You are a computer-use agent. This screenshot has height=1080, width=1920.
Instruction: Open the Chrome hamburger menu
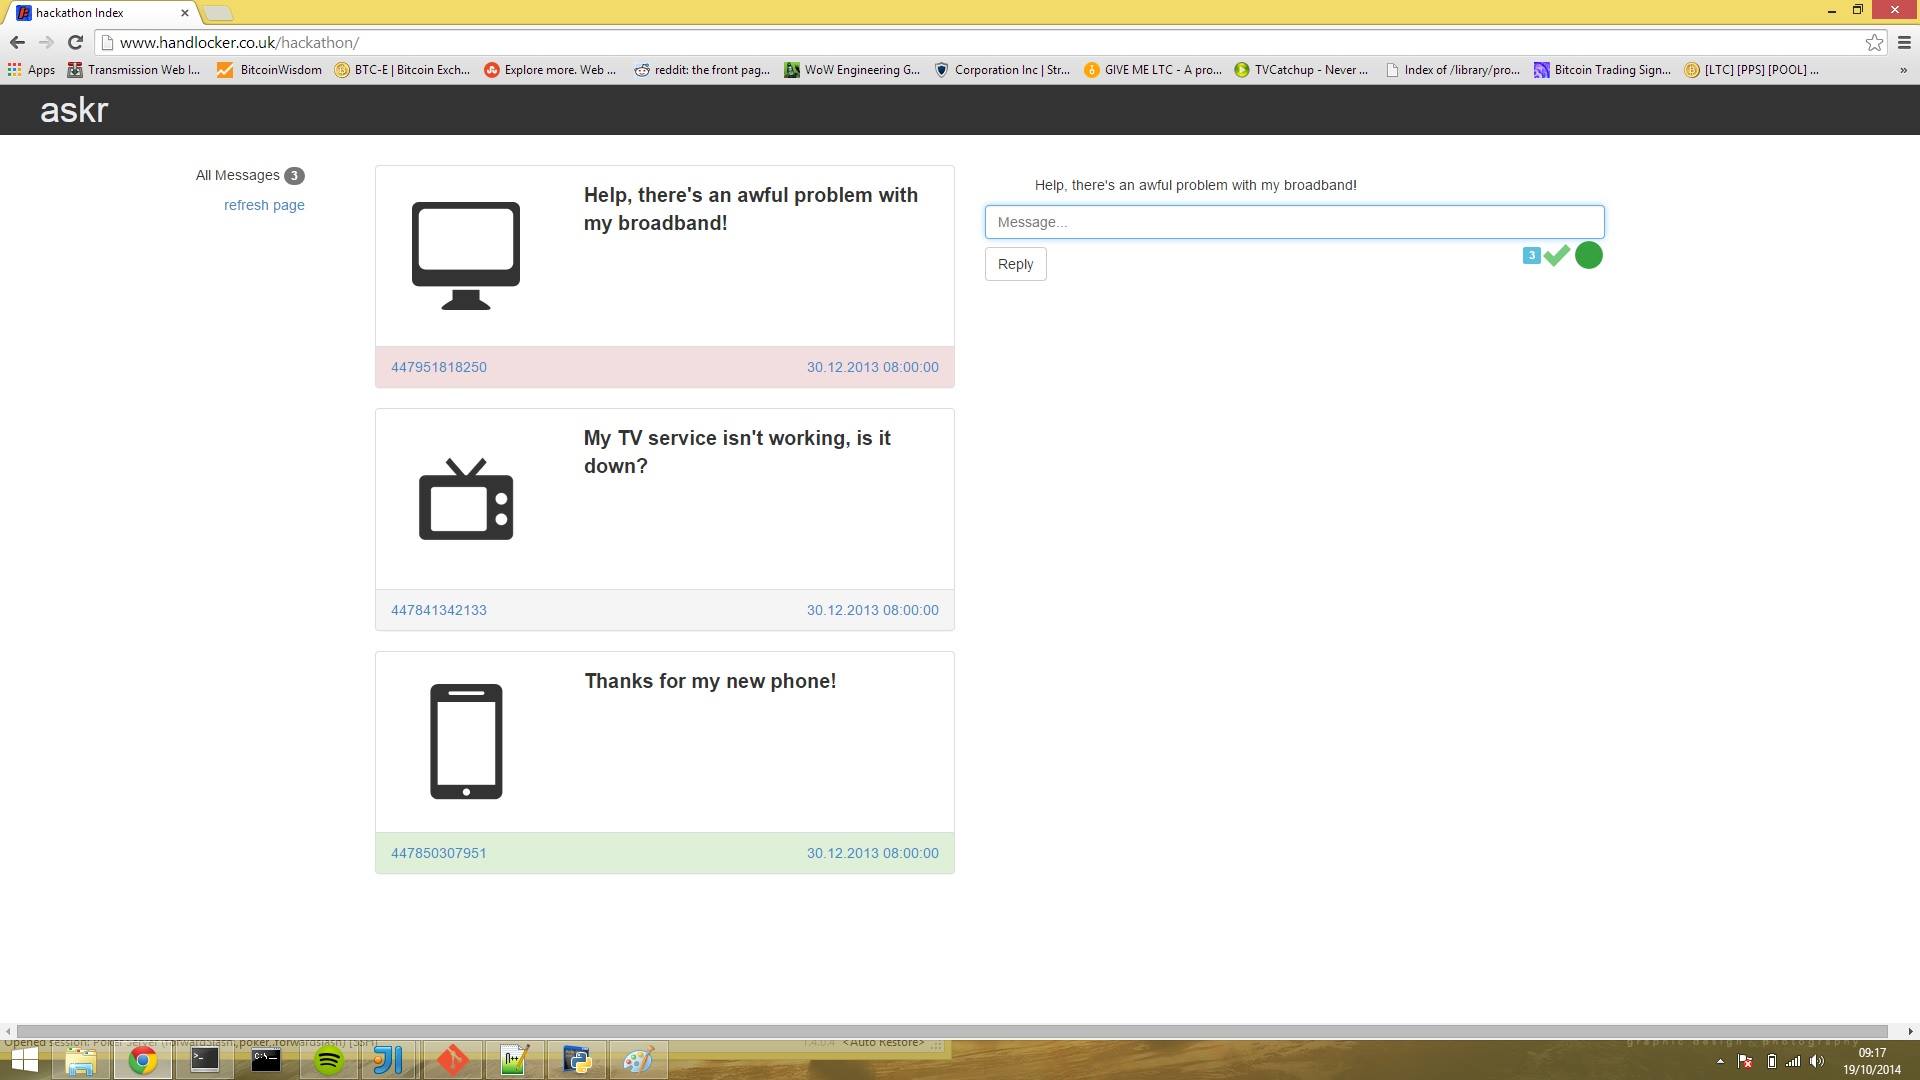click(1904, 42)
